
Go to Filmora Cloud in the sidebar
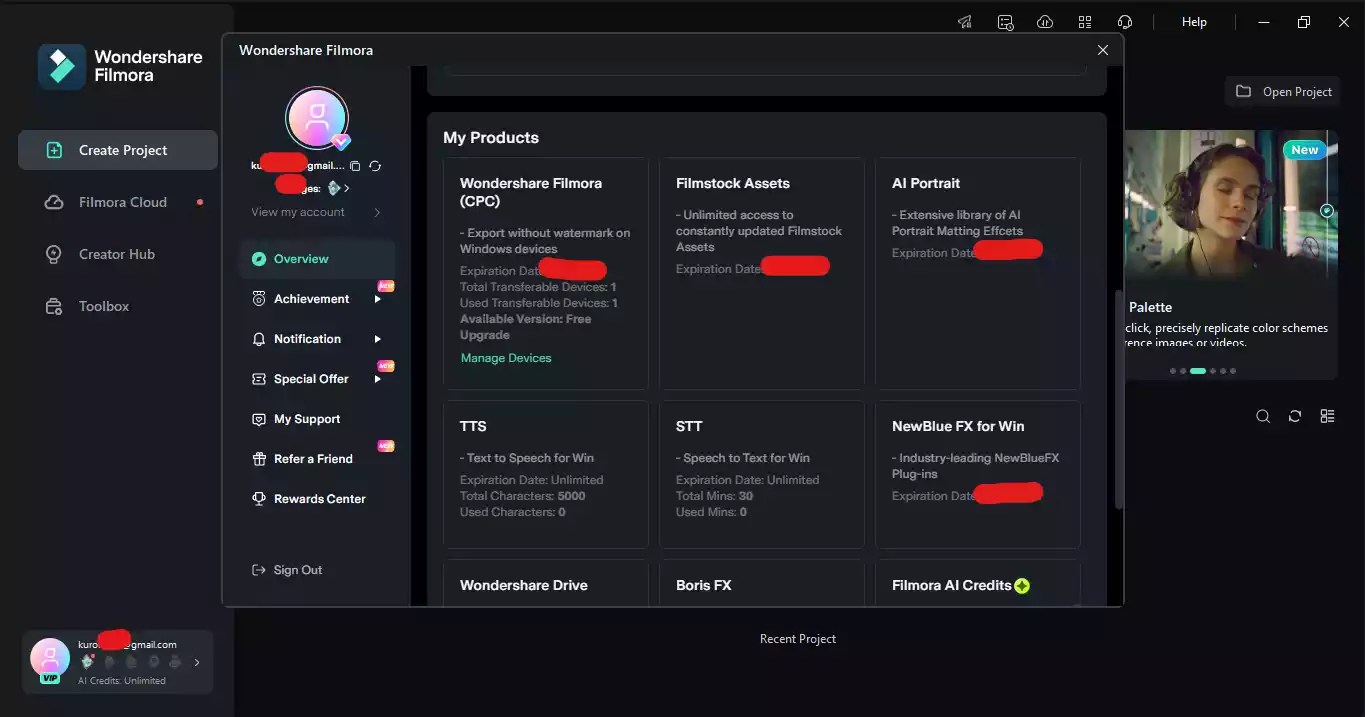click(x=118, y=202)
